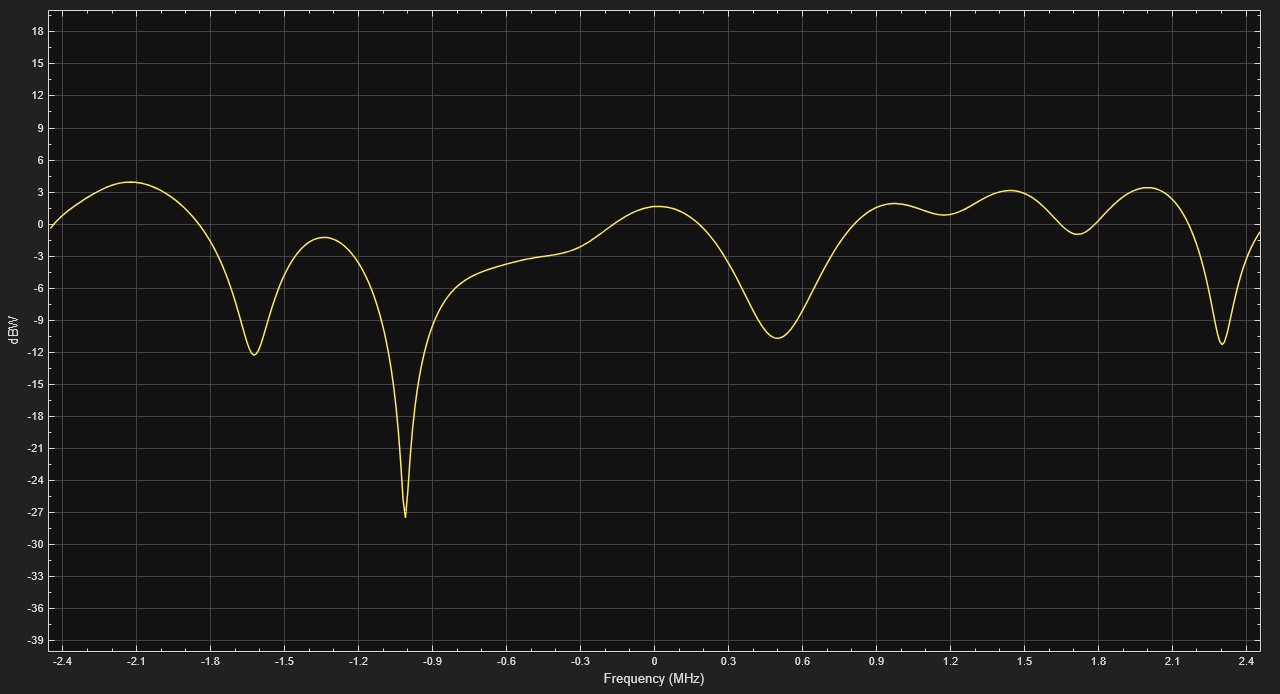The height and width of the screenshot is (694, 1280).
Task: Click the spectrum dip near 0.5 MHz
Action: pos(777,337)
